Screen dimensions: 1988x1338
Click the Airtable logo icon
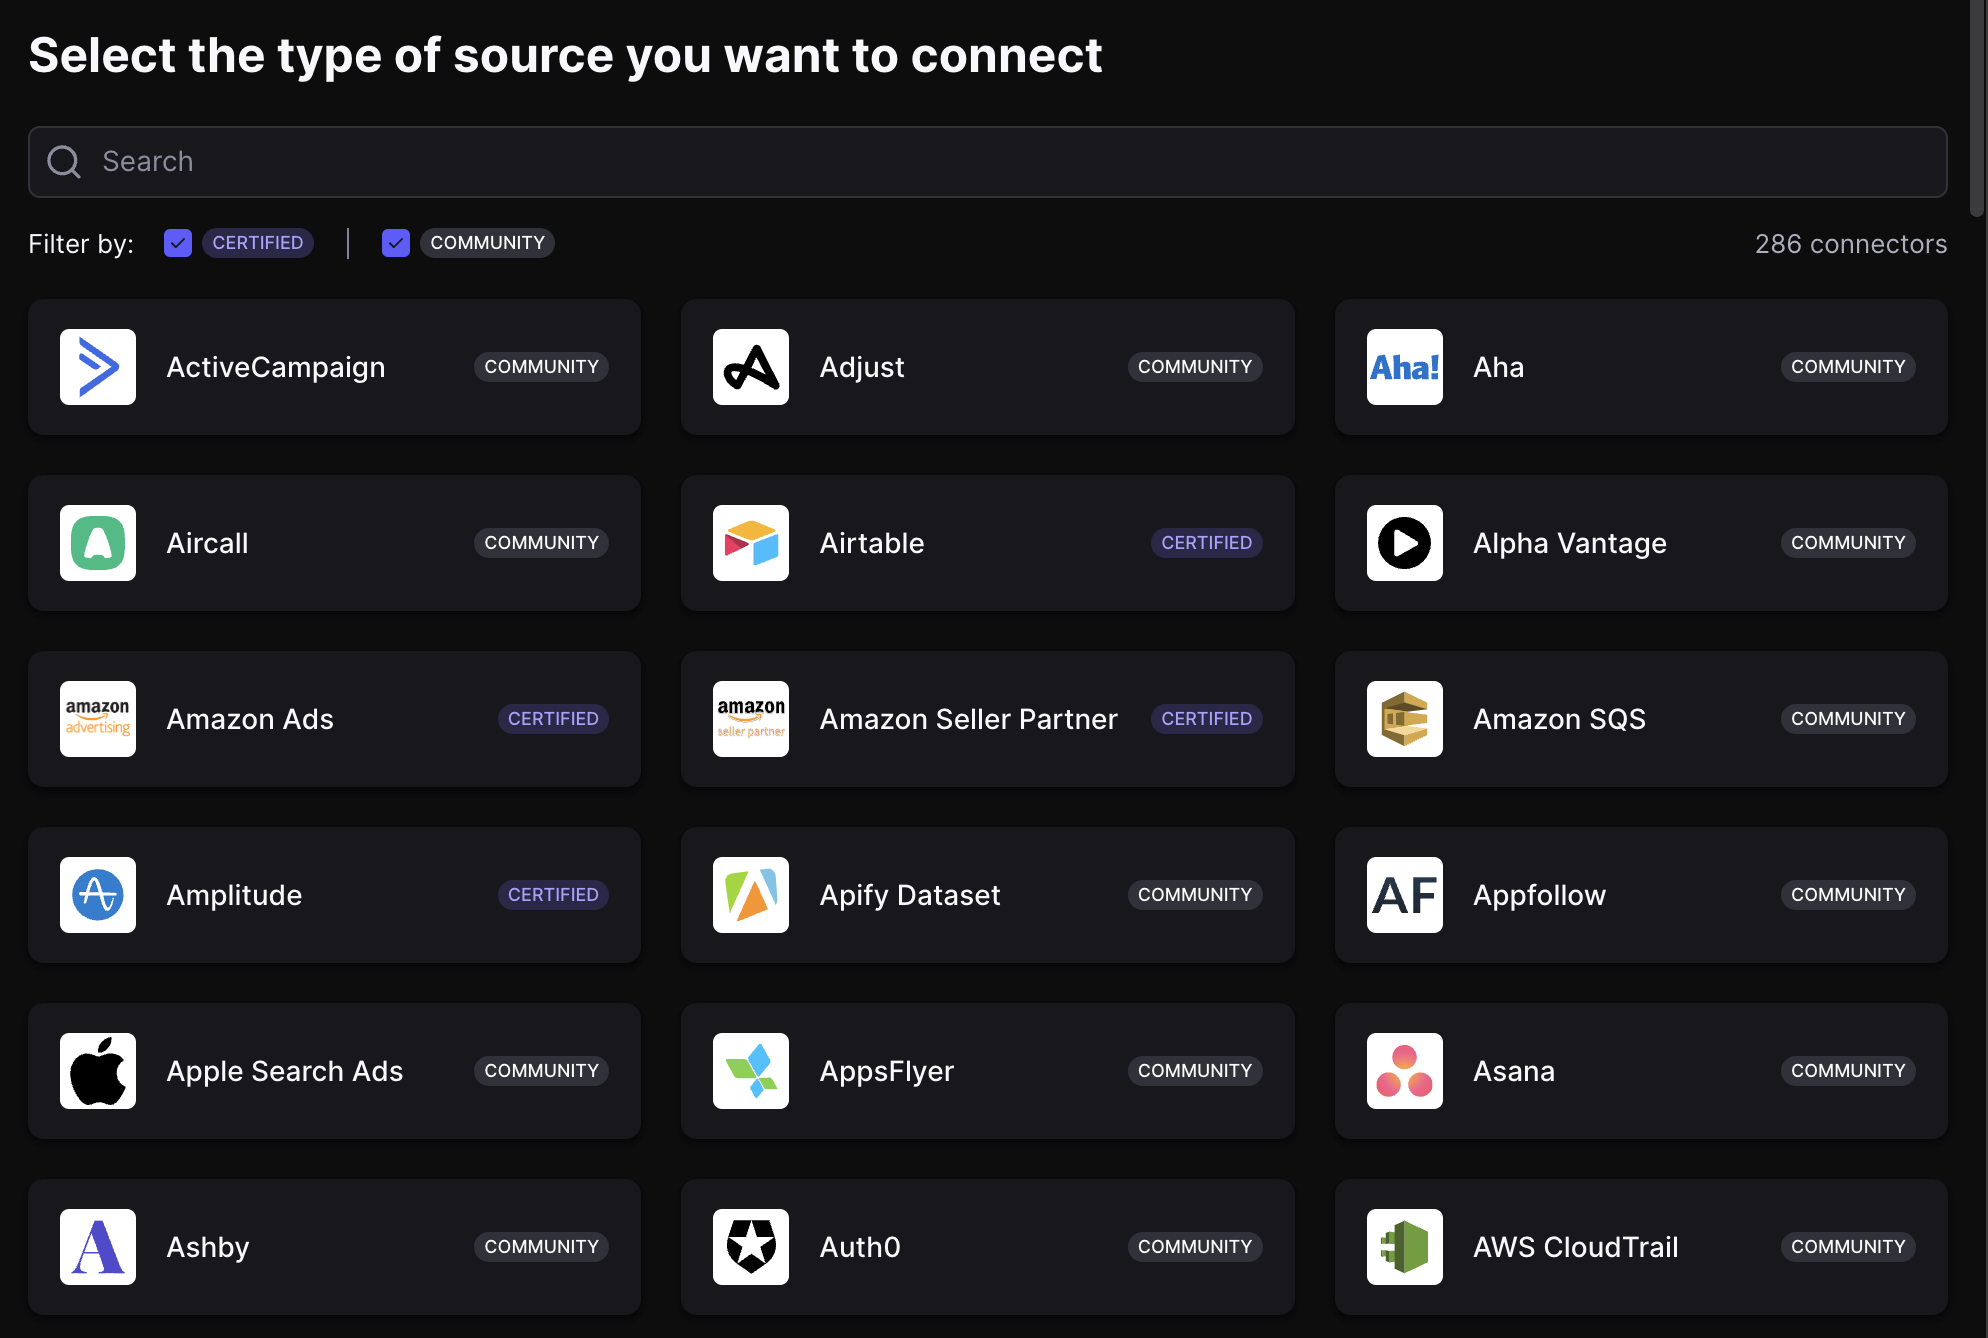[751, 543]
